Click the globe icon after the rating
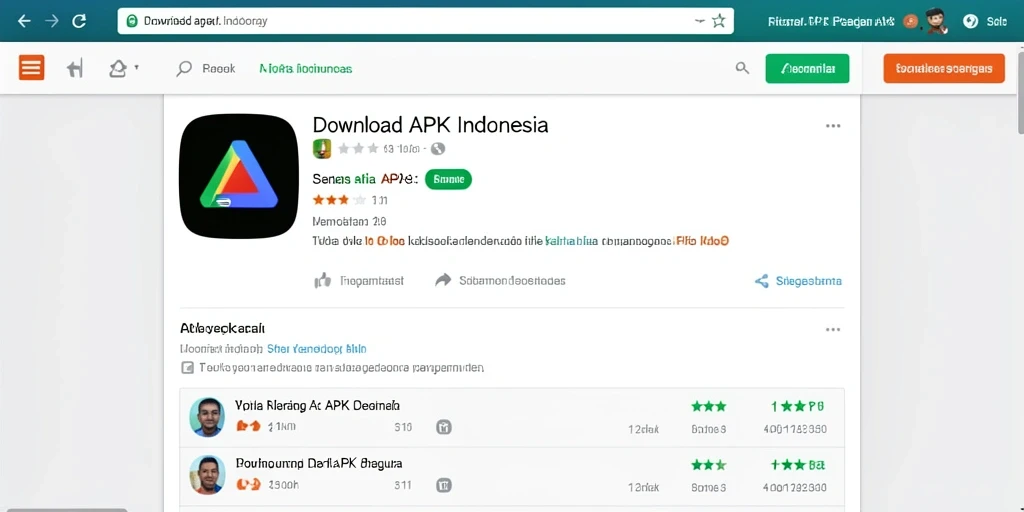 [438, 149]
